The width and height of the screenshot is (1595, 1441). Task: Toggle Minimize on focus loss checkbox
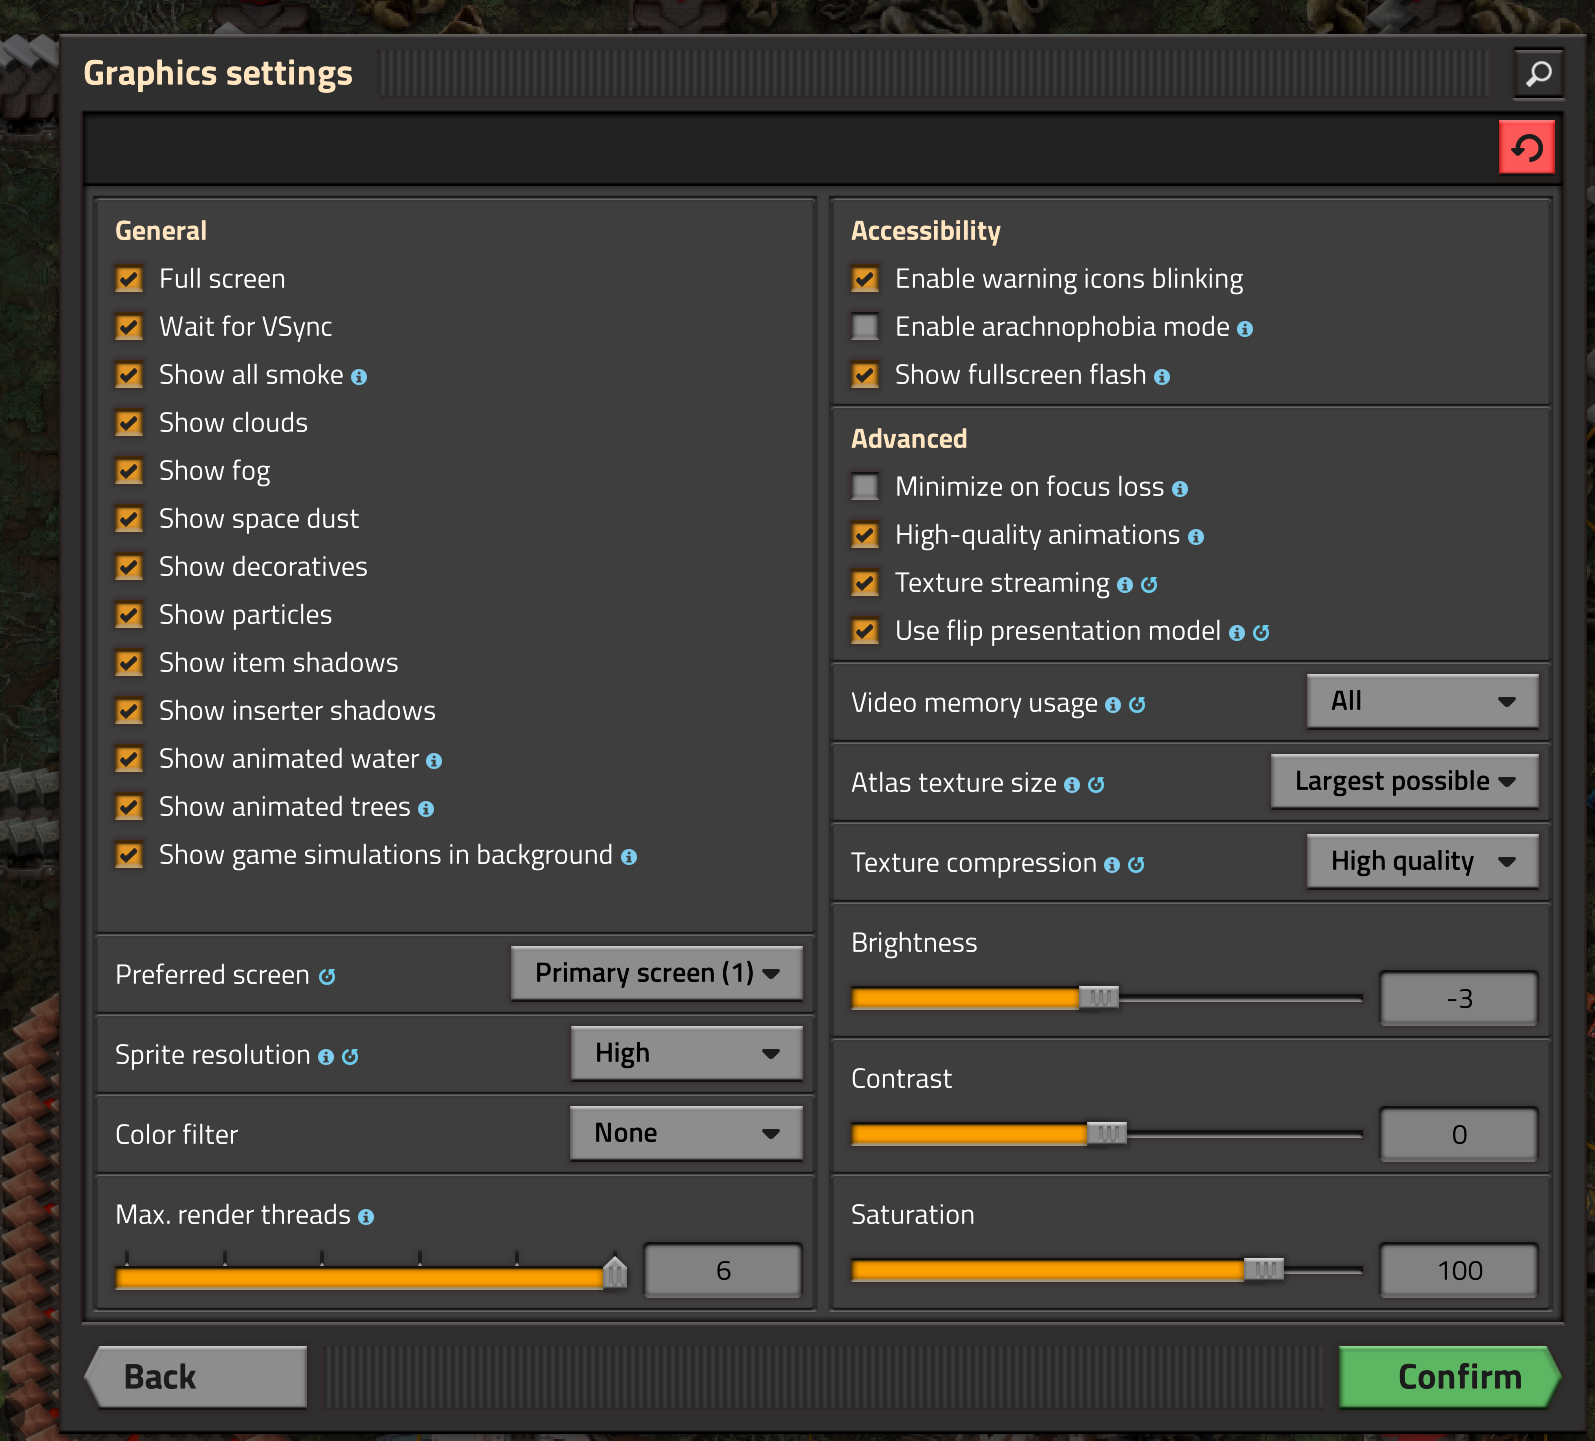865,487
